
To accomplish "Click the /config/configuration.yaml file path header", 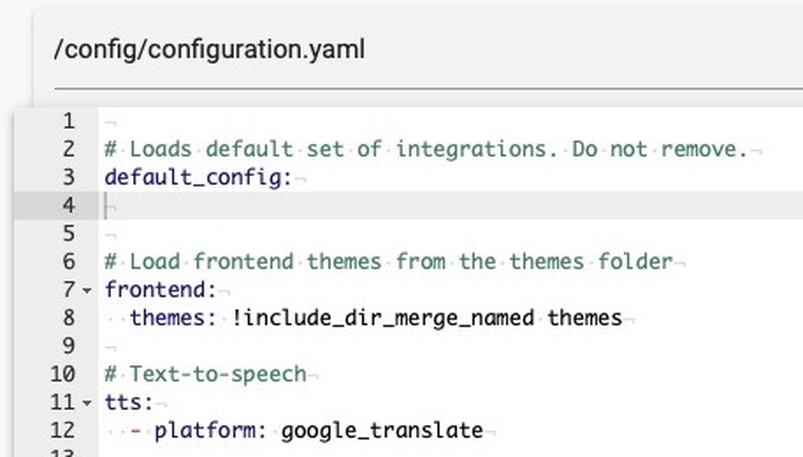I will pos(209,49).
